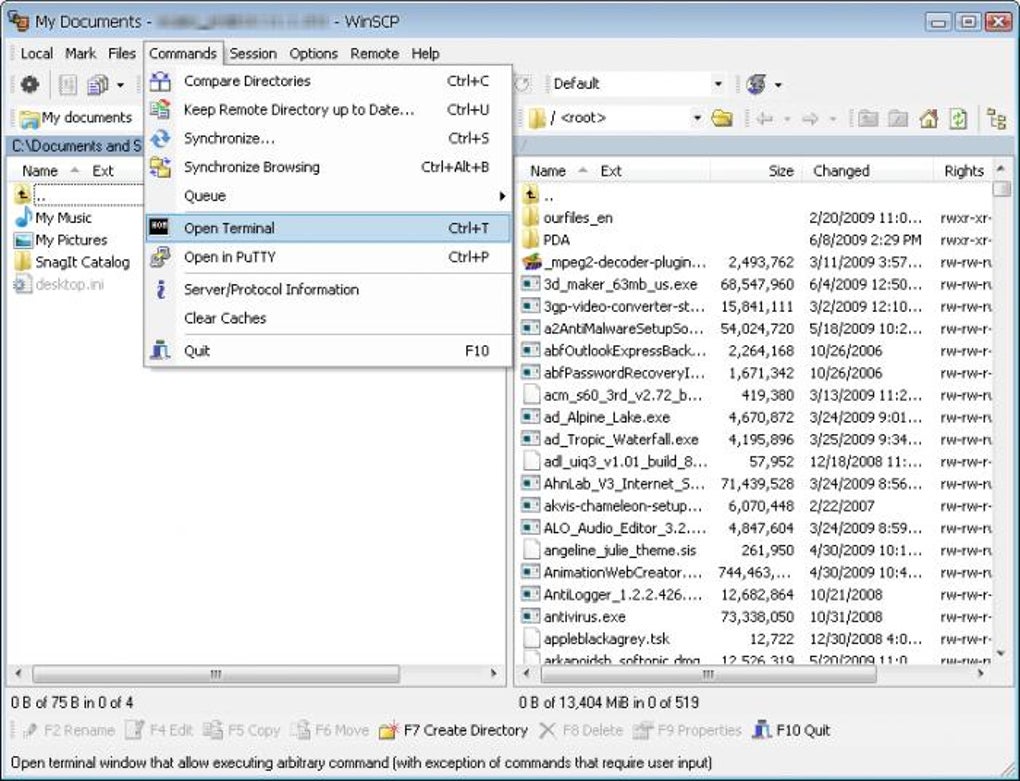
Task: Select the 3d_maker_63mb_us.exe file
Action: point(610,284)
